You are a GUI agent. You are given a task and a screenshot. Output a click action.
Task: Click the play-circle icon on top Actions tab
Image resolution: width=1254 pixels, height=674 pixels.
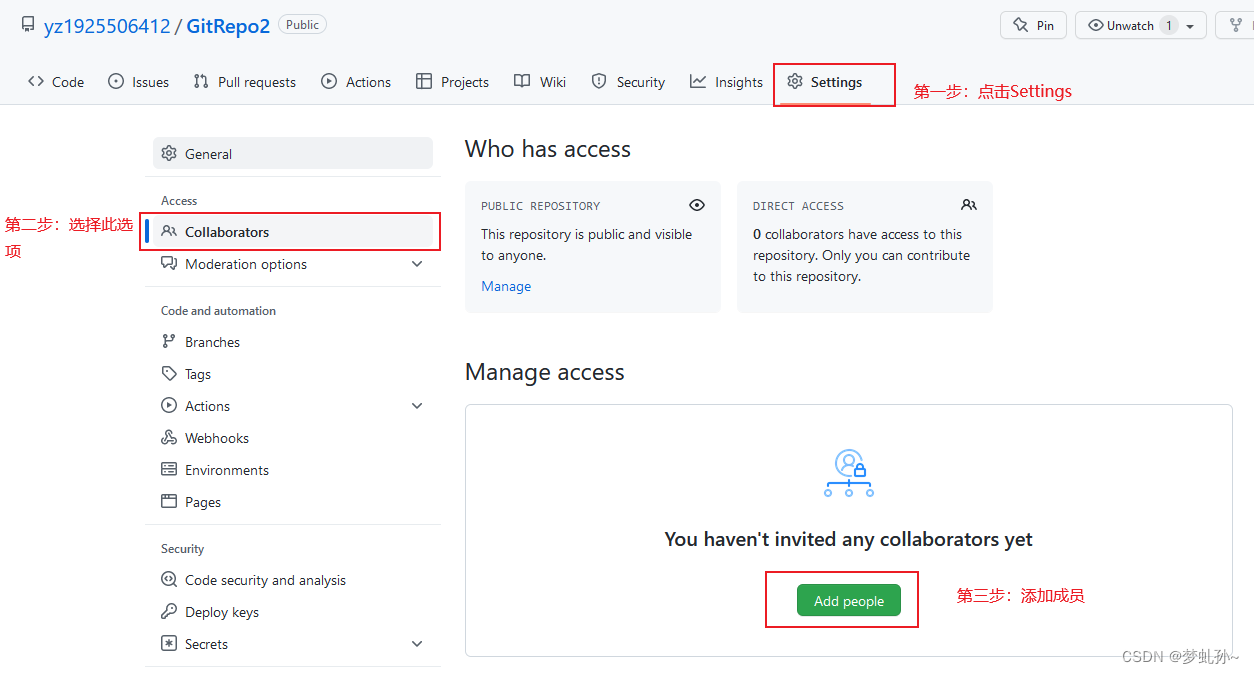(329, 82)
